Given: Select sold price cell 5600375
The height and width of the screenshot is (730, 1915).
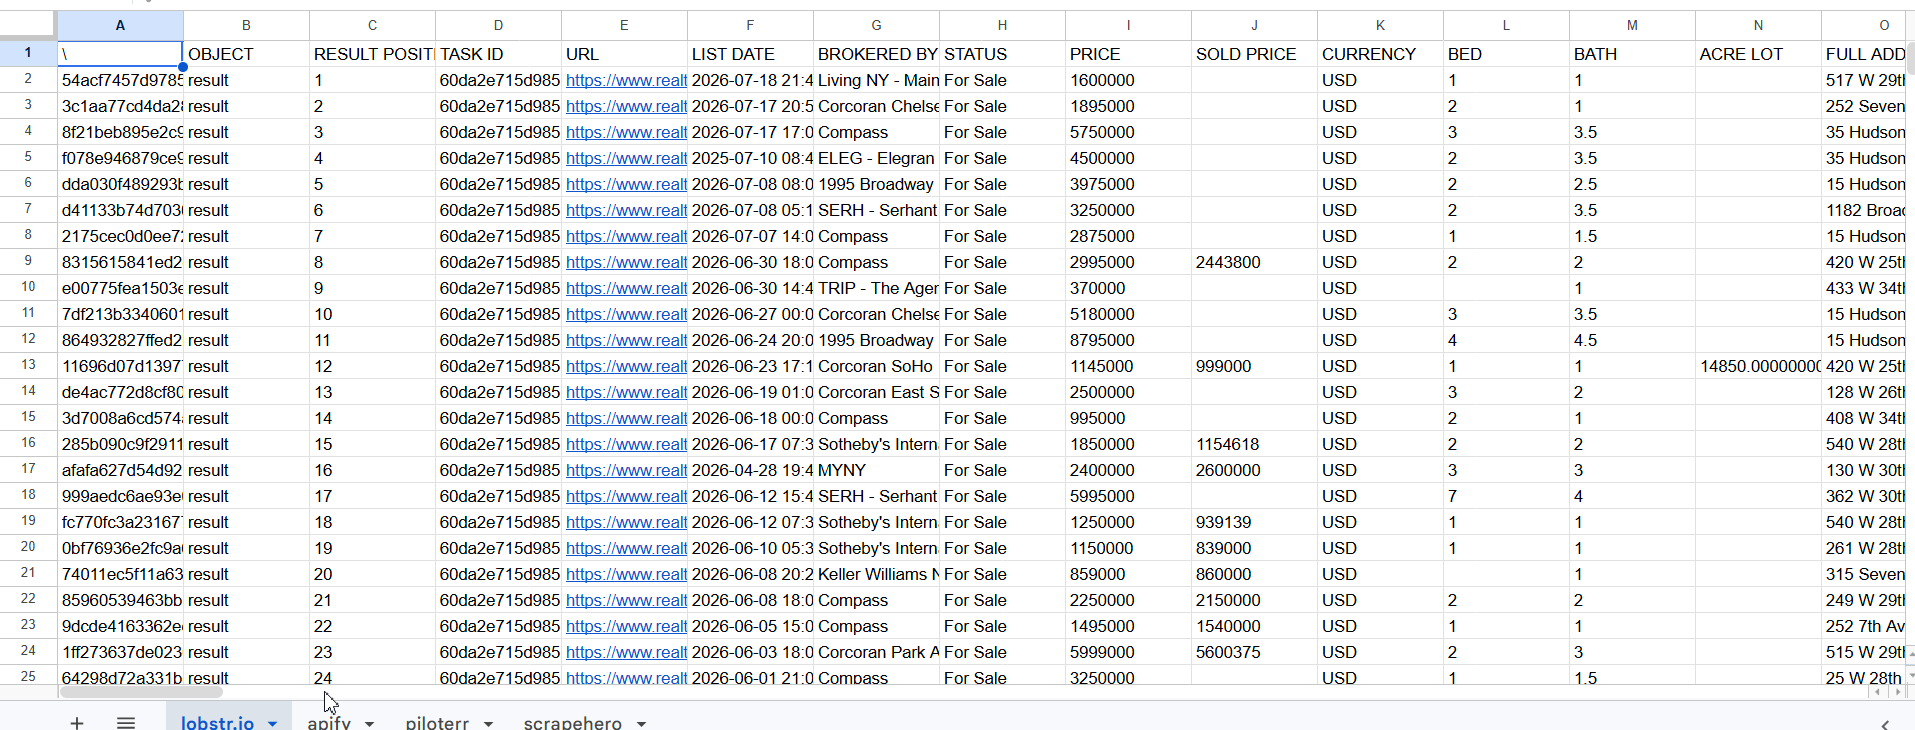Looking at the screenshot, I should coord(1254,652).
